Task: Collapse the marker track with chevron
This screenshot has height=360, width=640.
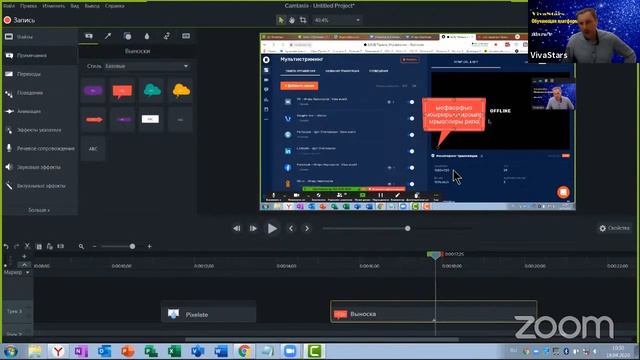Action: tap(24, 264)
